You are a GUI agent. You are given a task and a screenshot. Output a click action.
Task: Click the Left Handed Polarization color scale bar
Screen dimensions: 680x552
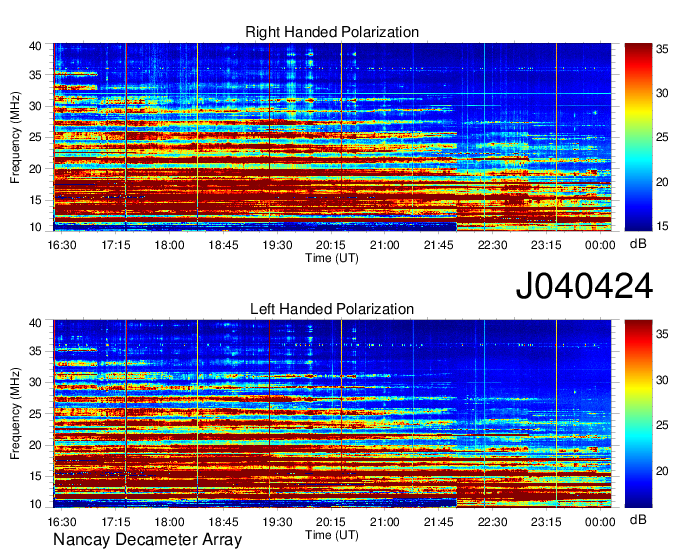pyautogui.click(x=638, y=414)
